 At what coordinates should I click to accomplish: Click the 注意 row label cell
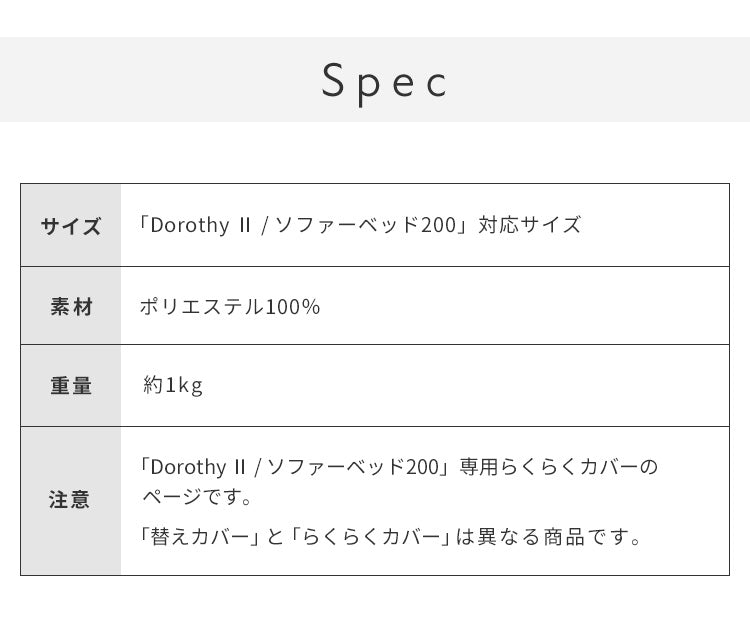[x=71, y=500]
